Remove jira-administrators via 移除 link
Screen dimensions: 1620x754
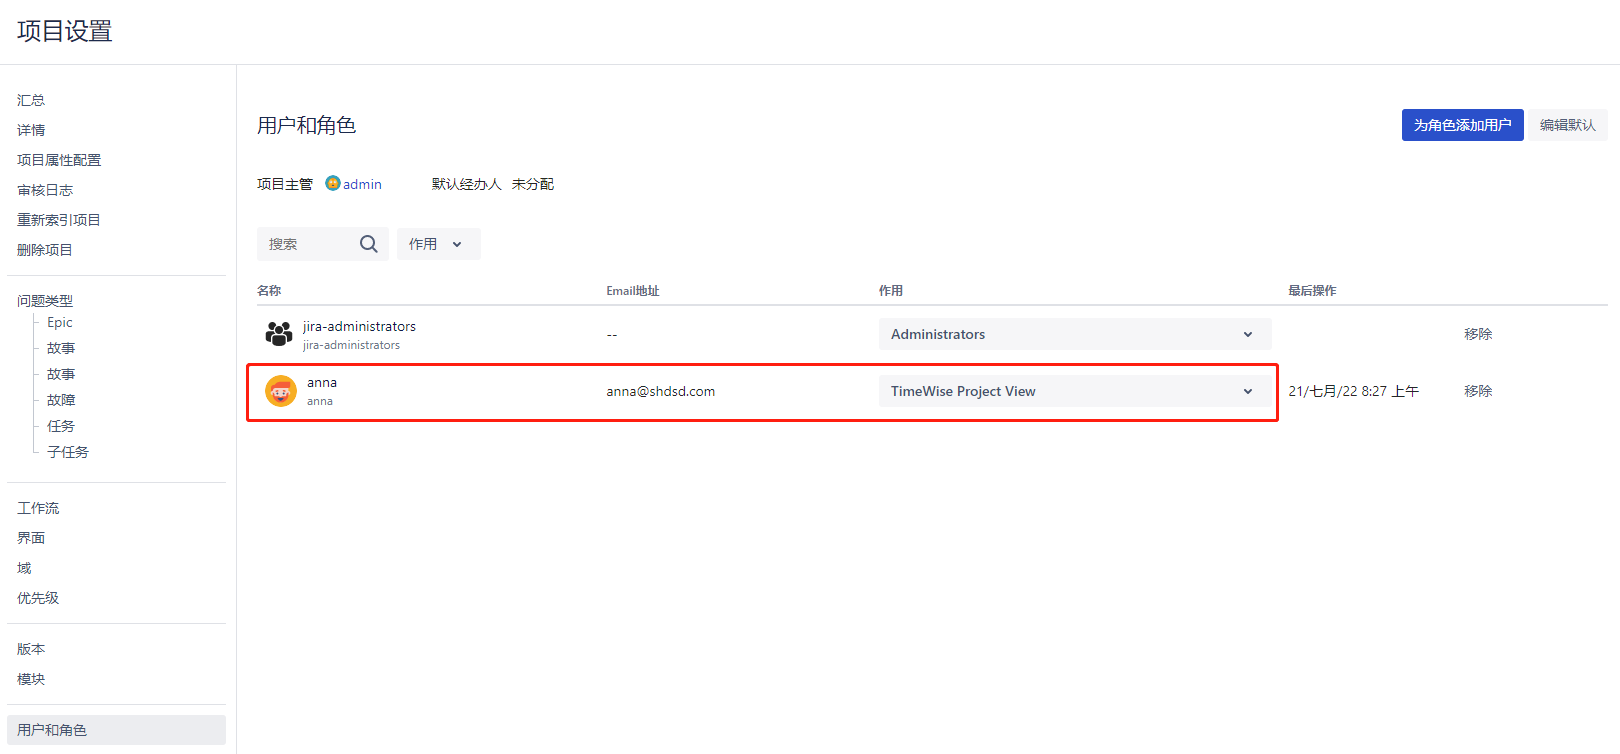pos(1478,334)
